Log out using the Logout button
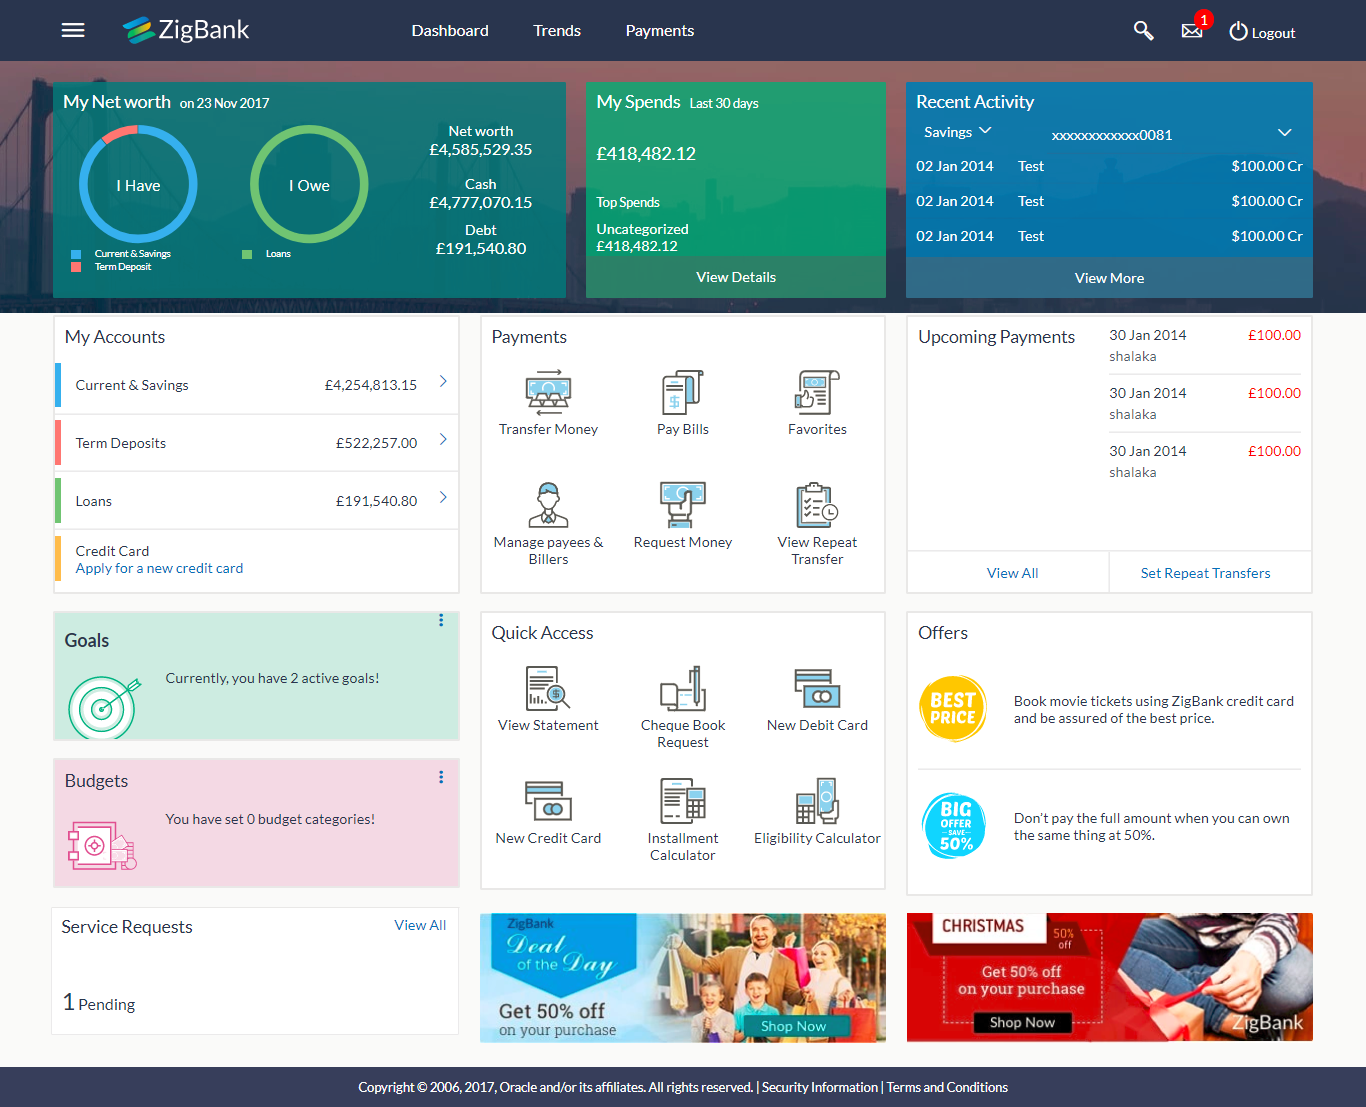 1262,32
